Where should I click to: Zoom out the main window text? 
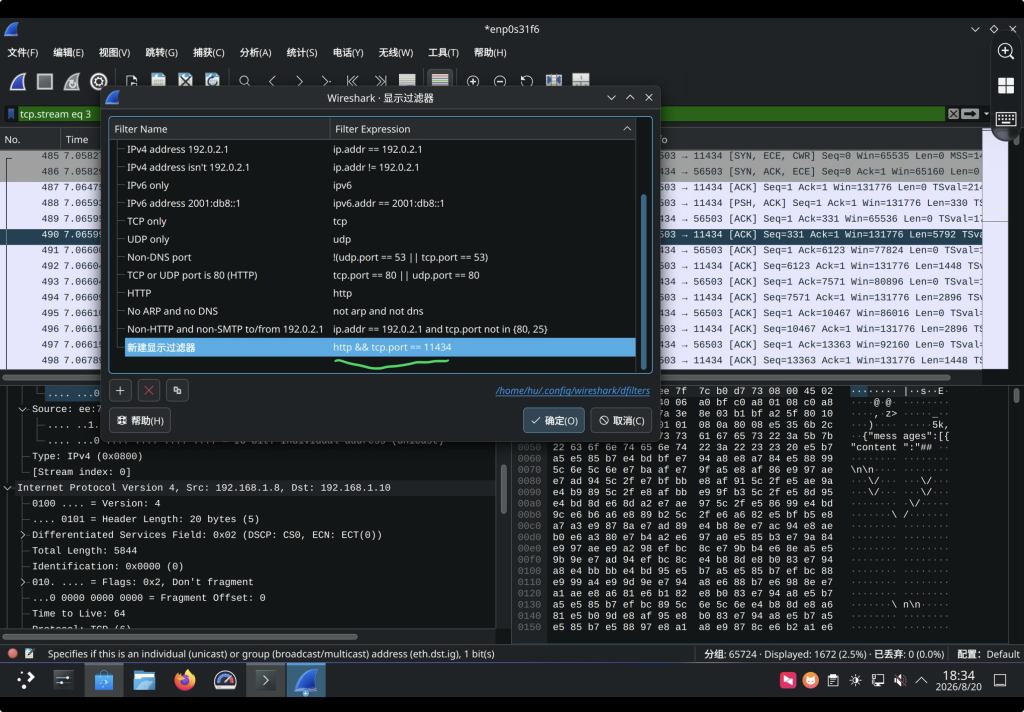(500, 81)
